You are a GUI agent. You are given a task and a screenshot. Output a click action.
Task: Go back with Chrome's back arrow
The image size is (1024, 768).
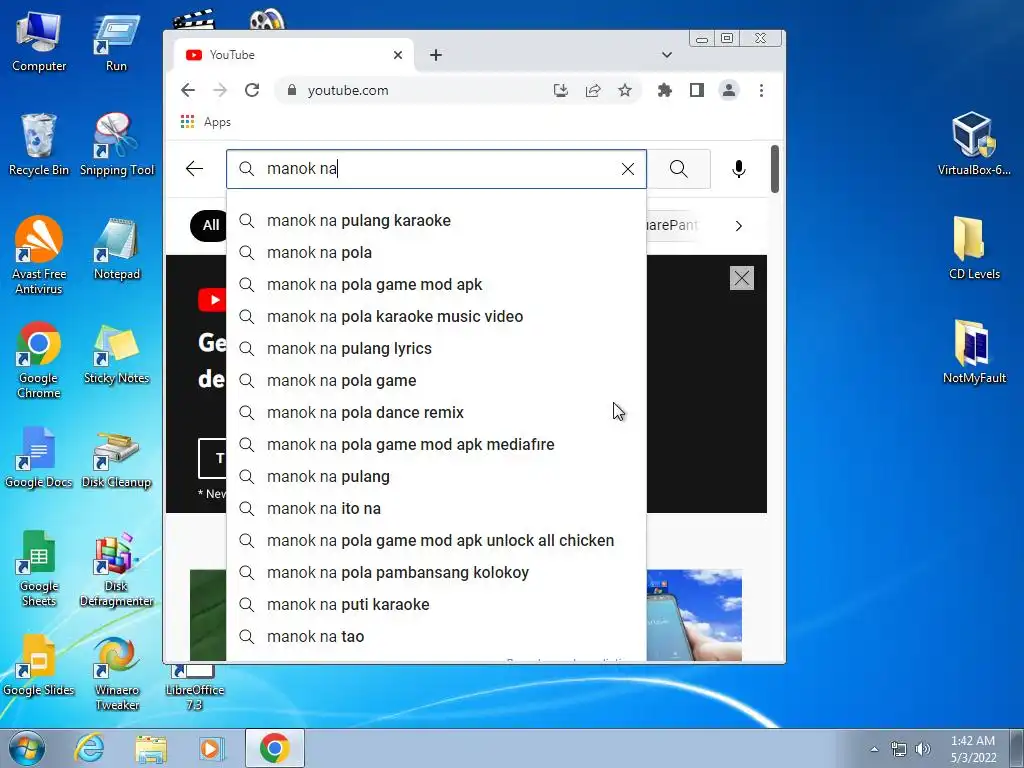tap(188, 90)
